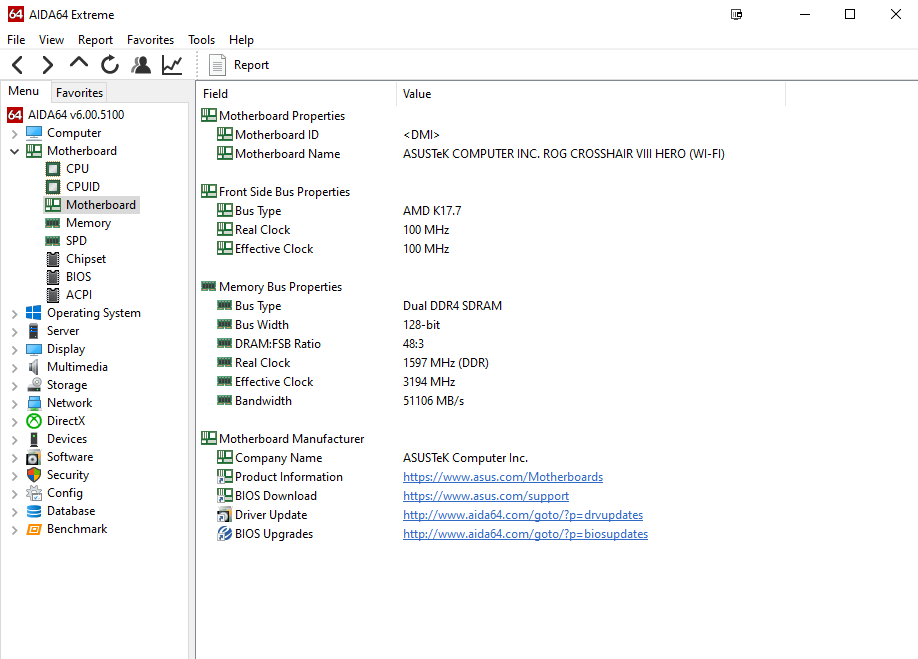Click the Security shield icon
918x659 pixels.
34,475
